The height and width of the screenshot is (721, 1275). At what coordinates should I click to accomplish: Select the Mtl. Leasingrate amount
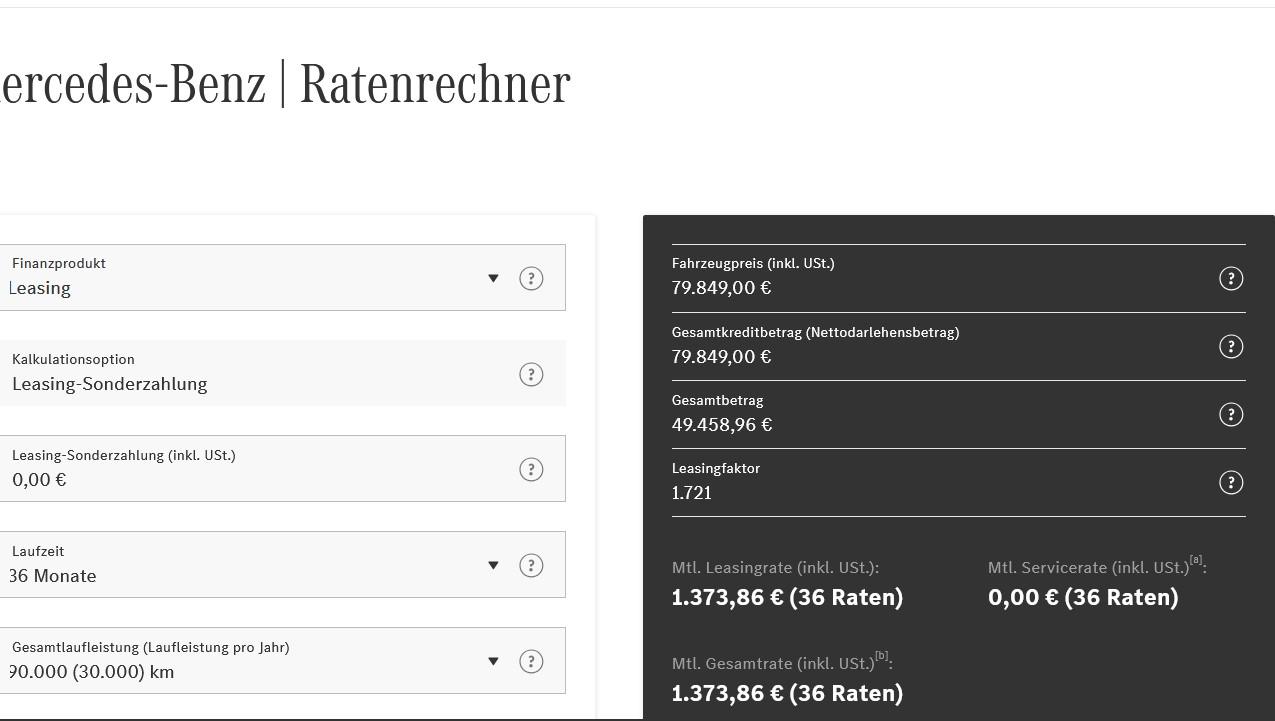tap(787, 597)
